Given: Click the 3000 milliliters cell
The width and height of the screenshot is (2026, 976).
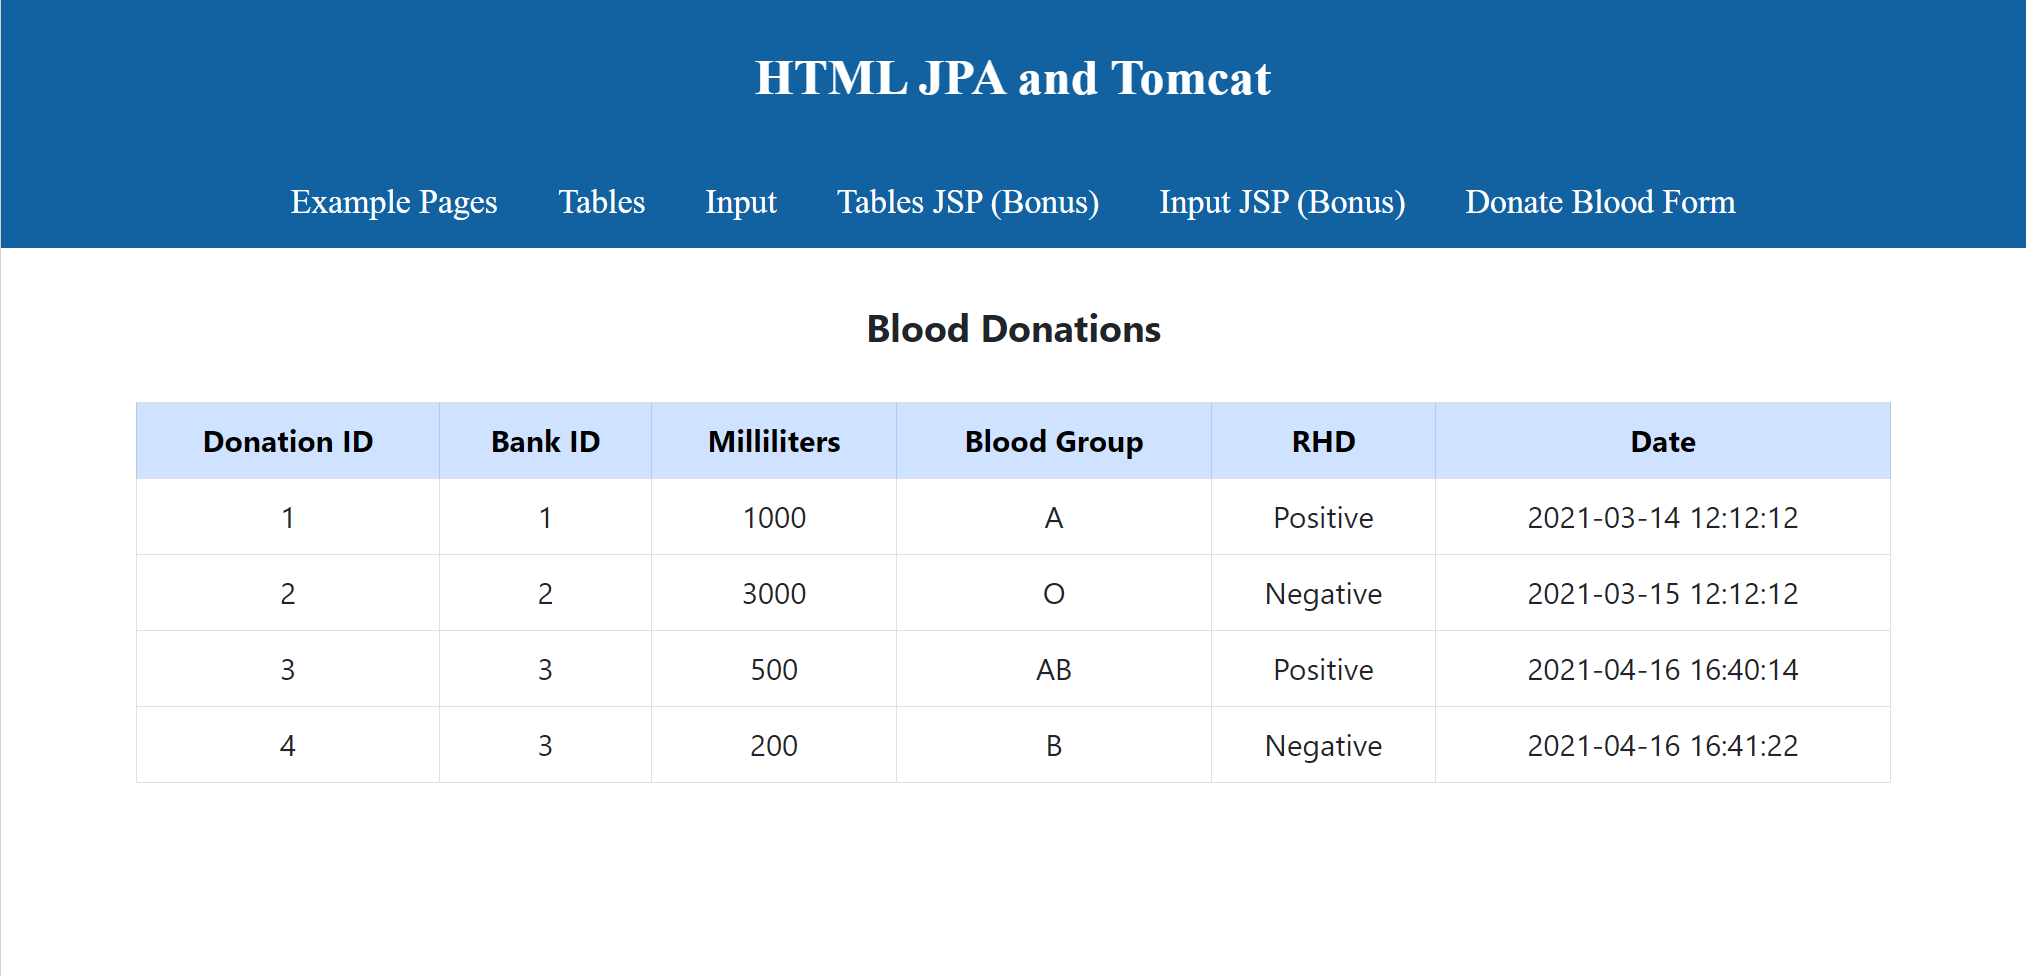Looking at the screenshot, I should pyautogui.click(x=773, y=593).
